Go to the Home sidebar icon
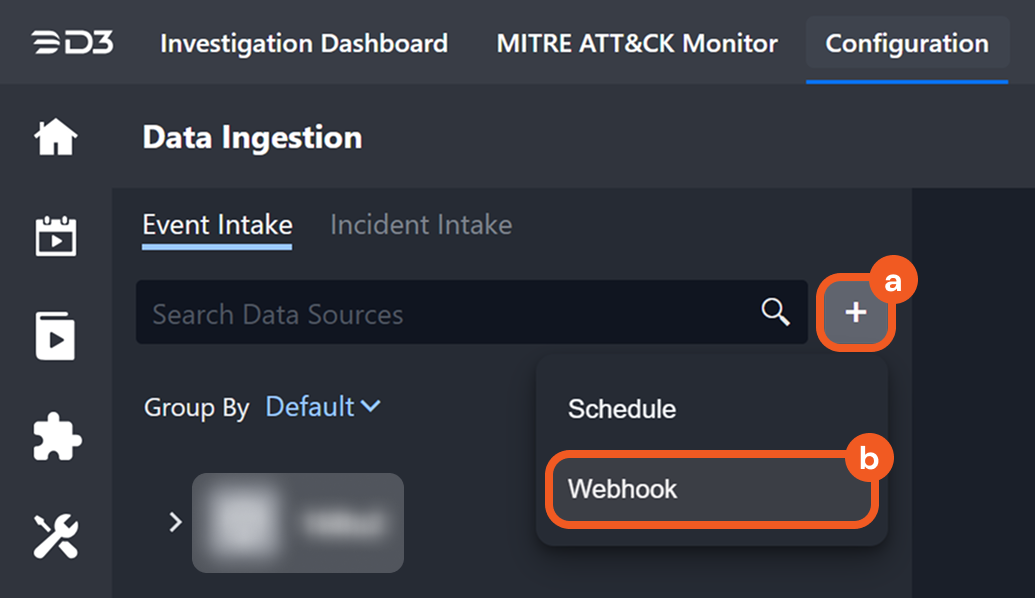This screenshot has height=598, width=1035. pos(56,137)
